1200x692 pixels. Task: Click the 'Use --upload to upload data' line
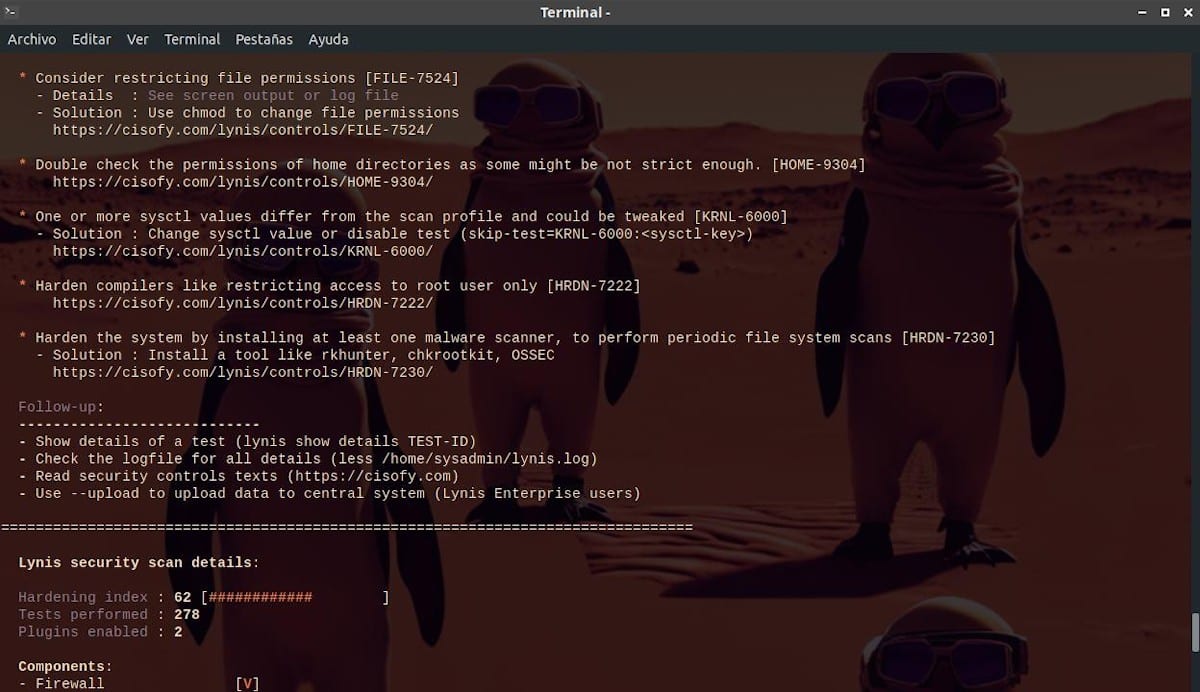(330, 493)
